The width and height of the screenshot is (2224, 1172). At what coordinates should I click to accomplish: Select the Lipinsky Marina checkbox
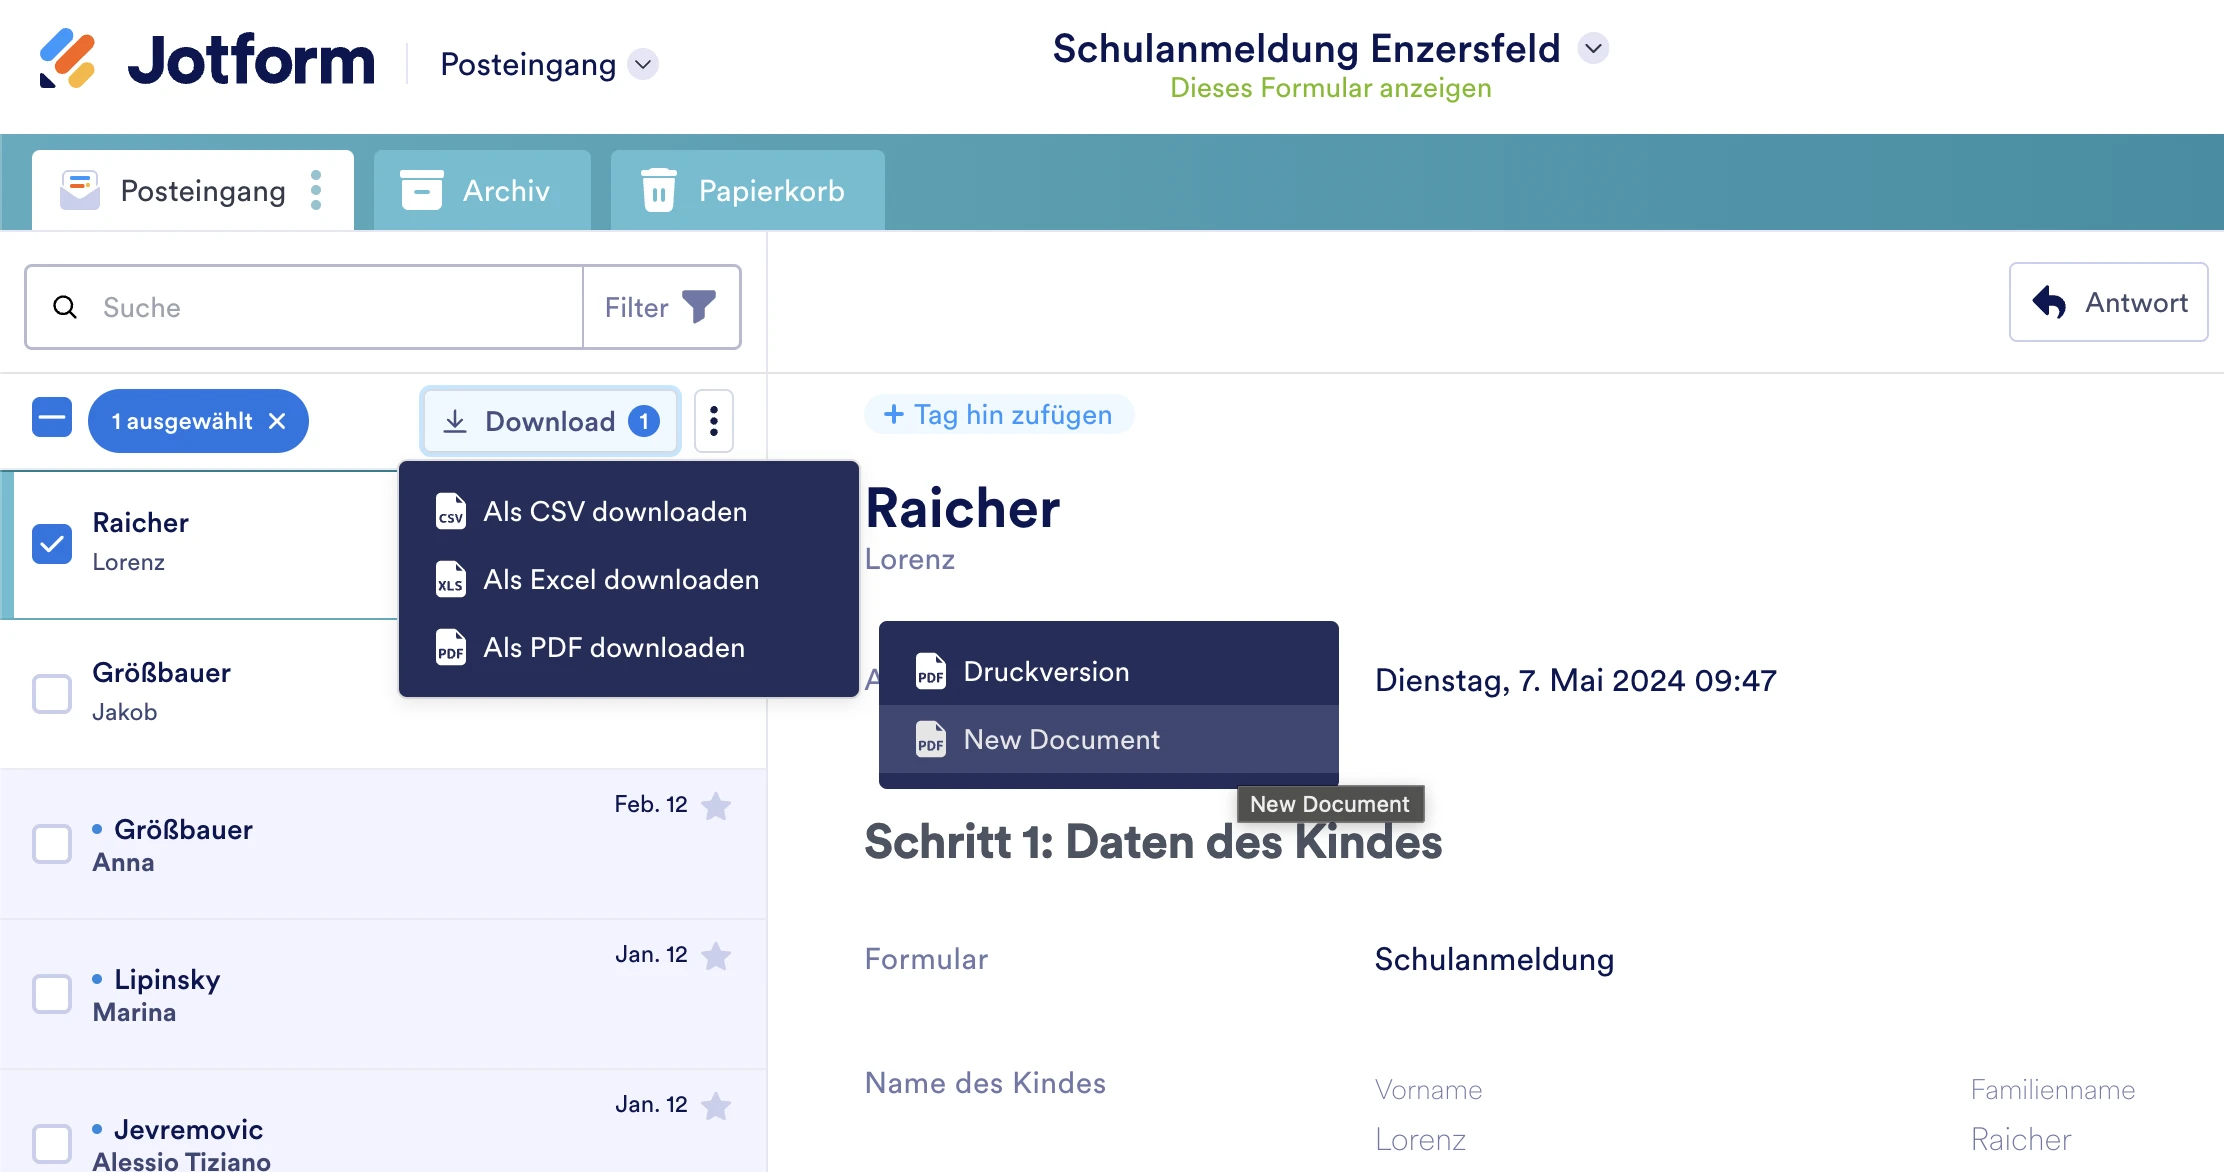pos(52,994)
